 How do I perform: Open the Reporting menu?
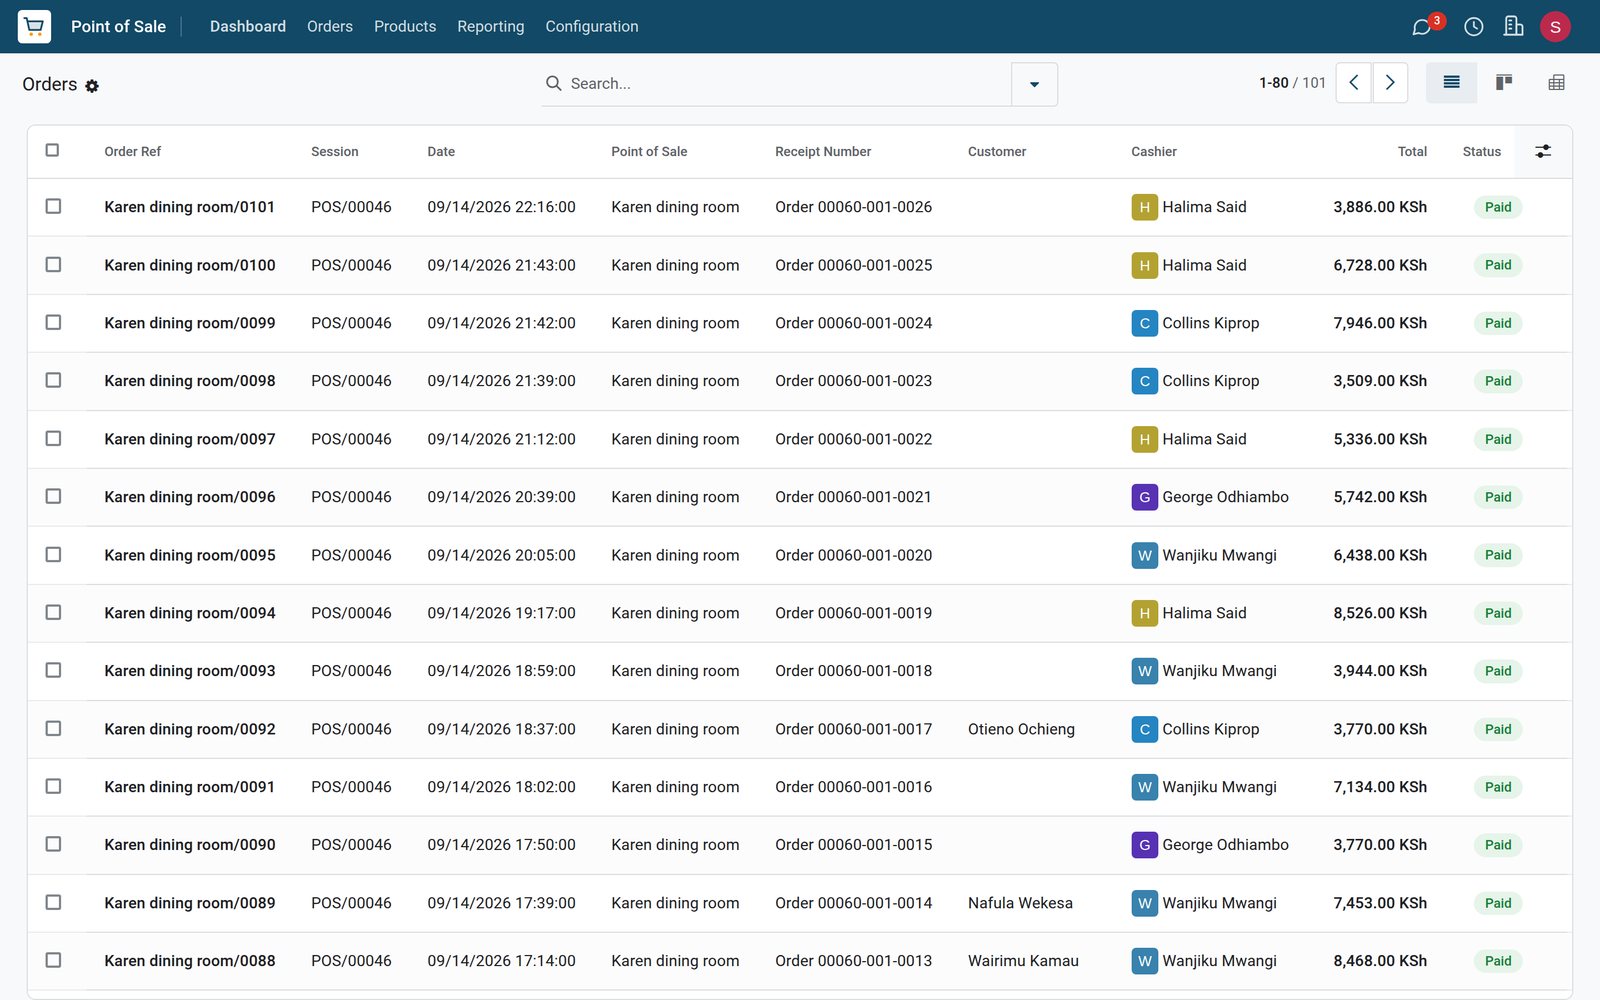pos(491,26)
